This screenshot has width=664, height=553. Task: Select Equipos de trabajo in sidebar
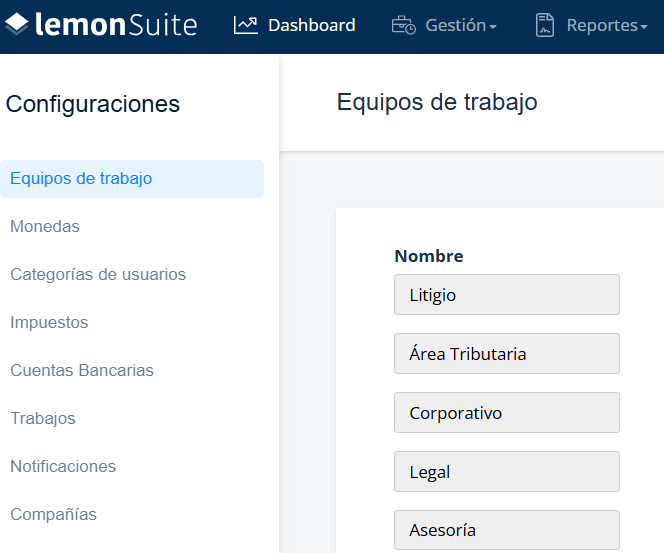(132, 179)
